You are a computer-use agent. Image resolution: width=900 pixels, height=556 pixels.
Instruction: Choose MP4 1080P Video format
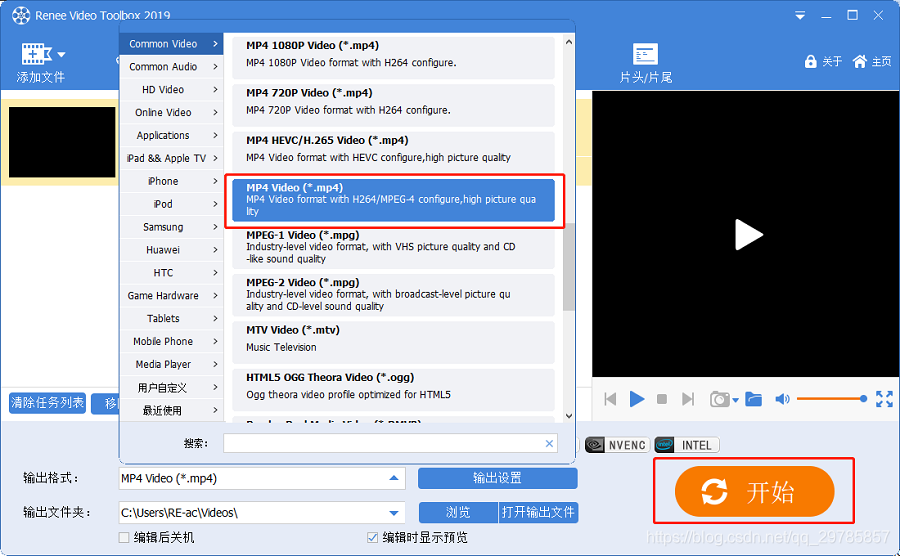393,57
